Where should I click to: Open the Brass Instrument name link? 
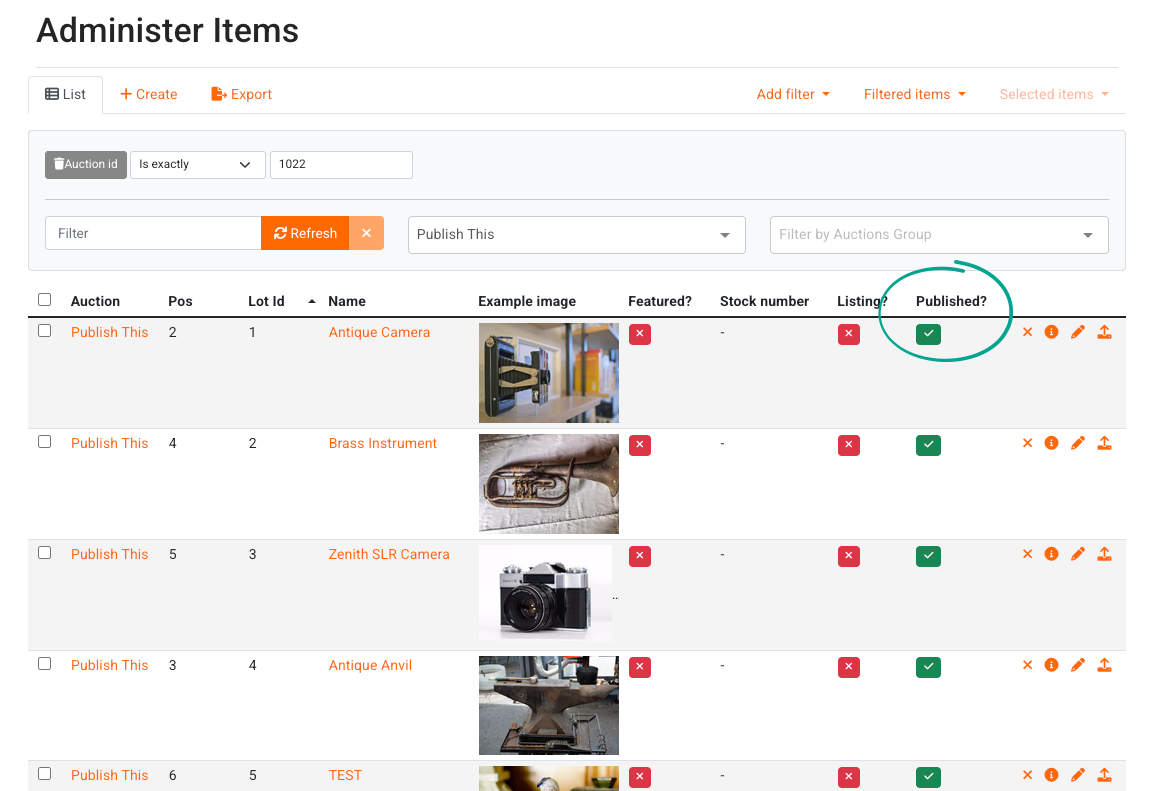tap(382, 443)
